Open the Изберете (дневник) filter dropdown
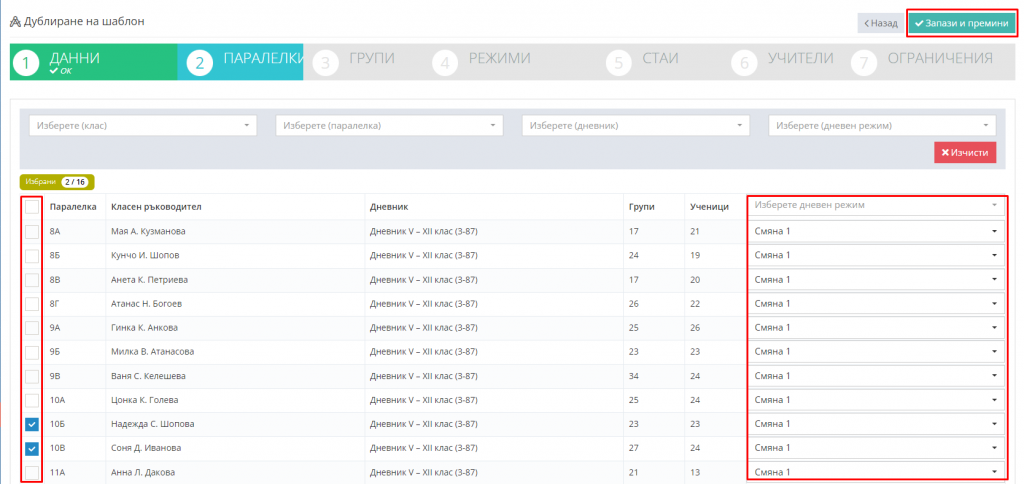Viewport: 1024px width, 484px height. coord(635,125)
